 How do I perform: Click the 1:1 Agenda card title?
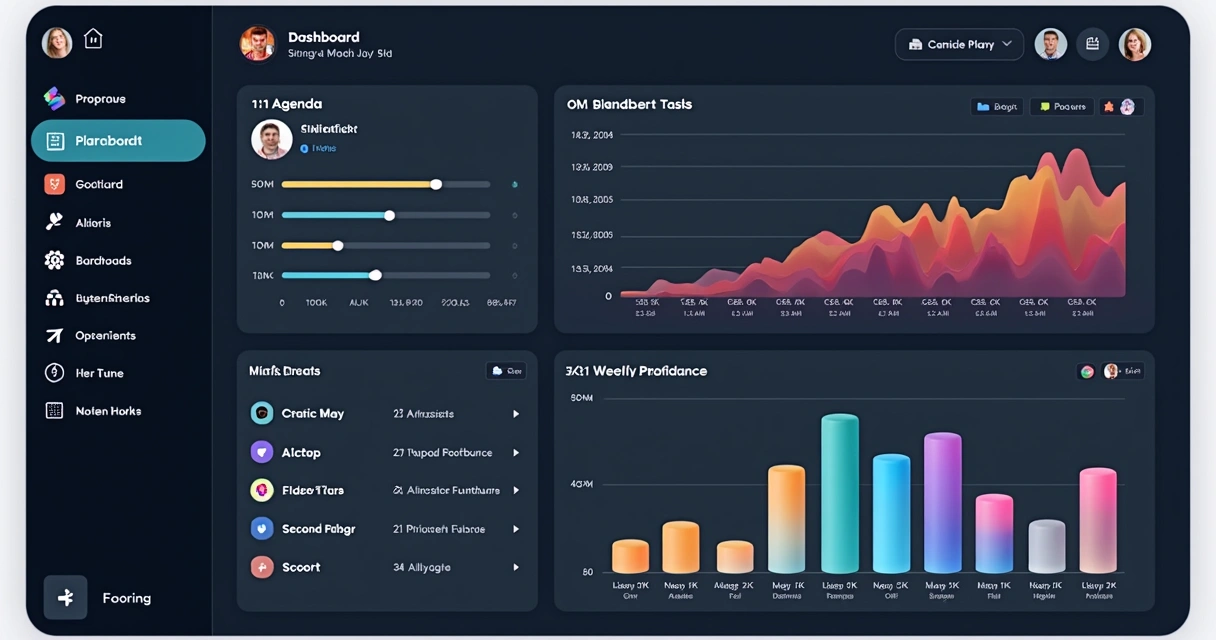287,104
